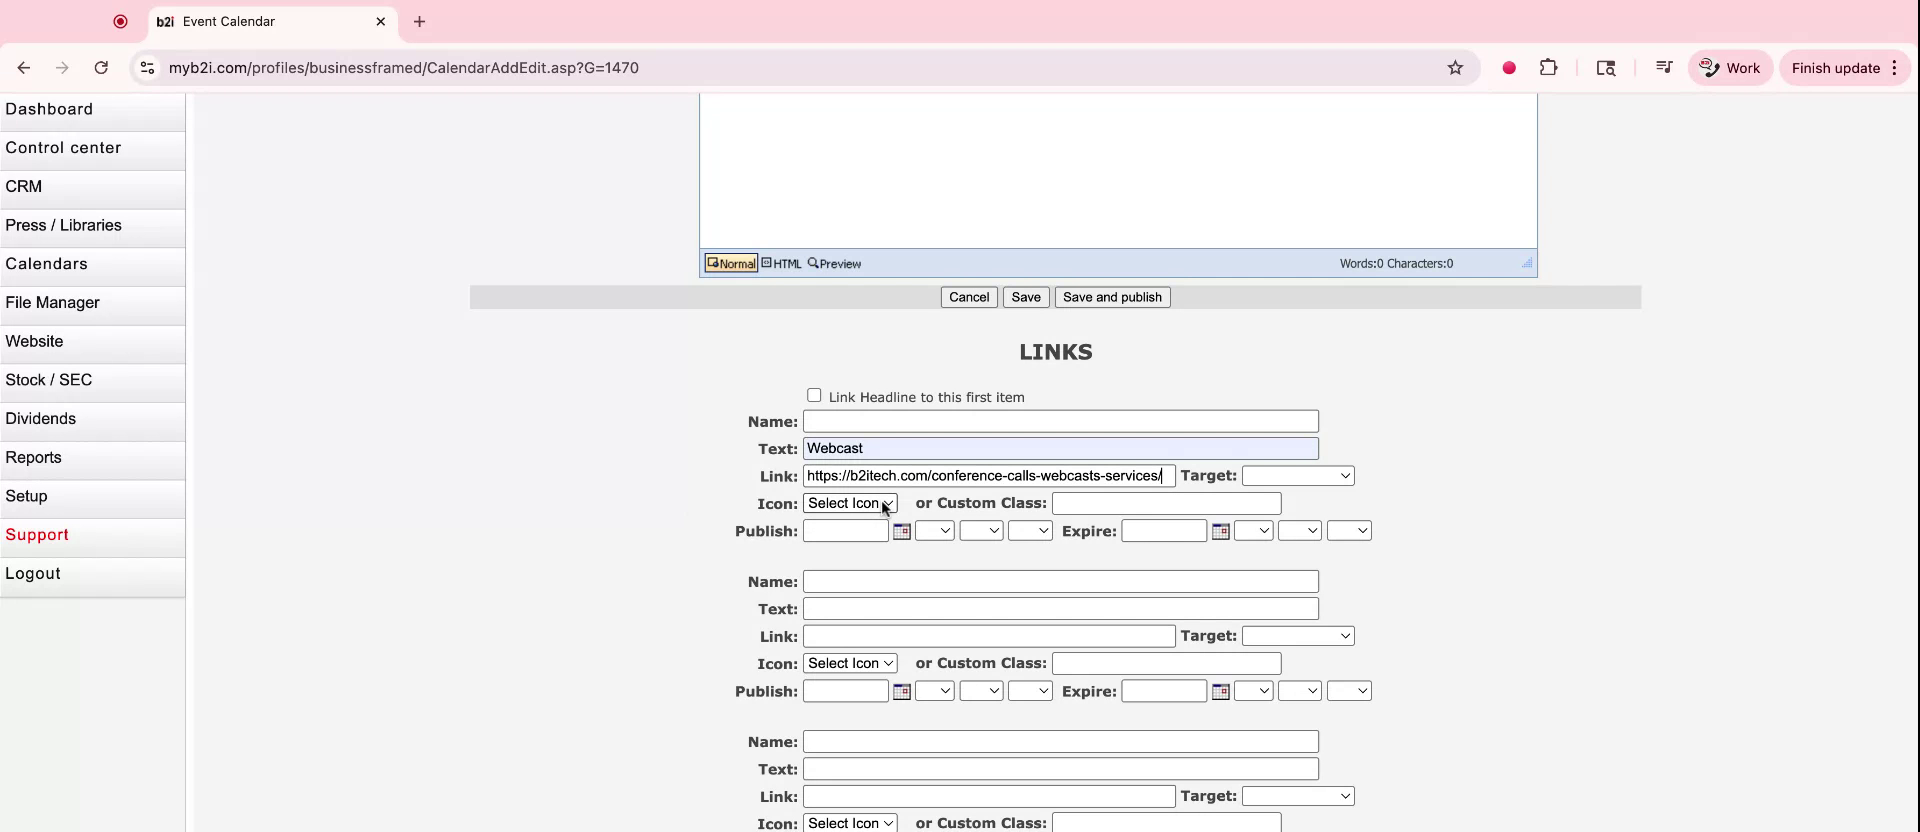The image size is (1920, 832).
Task: Close the Event Calendar tab
Action: coord(380,21)
